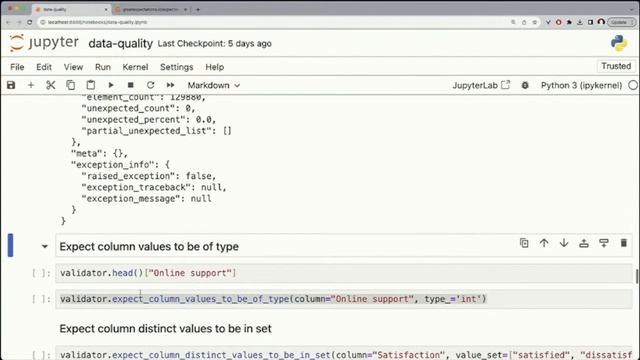Click the "partial_unexpected_list": [] output line
640x360 pixels.
pyautogui.click(x=157, y=131)
